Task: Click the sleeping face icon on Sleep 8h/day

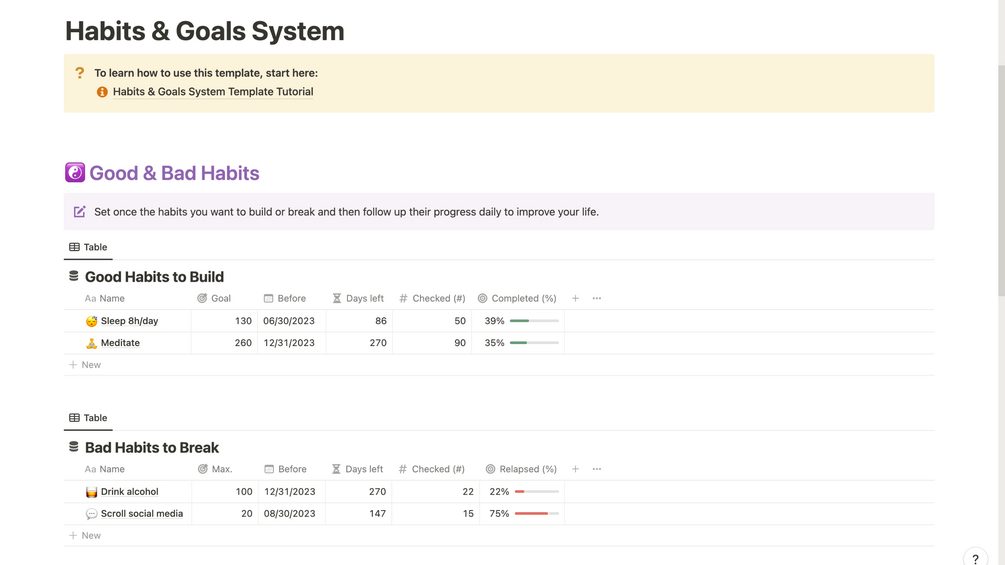Action: 91,321
